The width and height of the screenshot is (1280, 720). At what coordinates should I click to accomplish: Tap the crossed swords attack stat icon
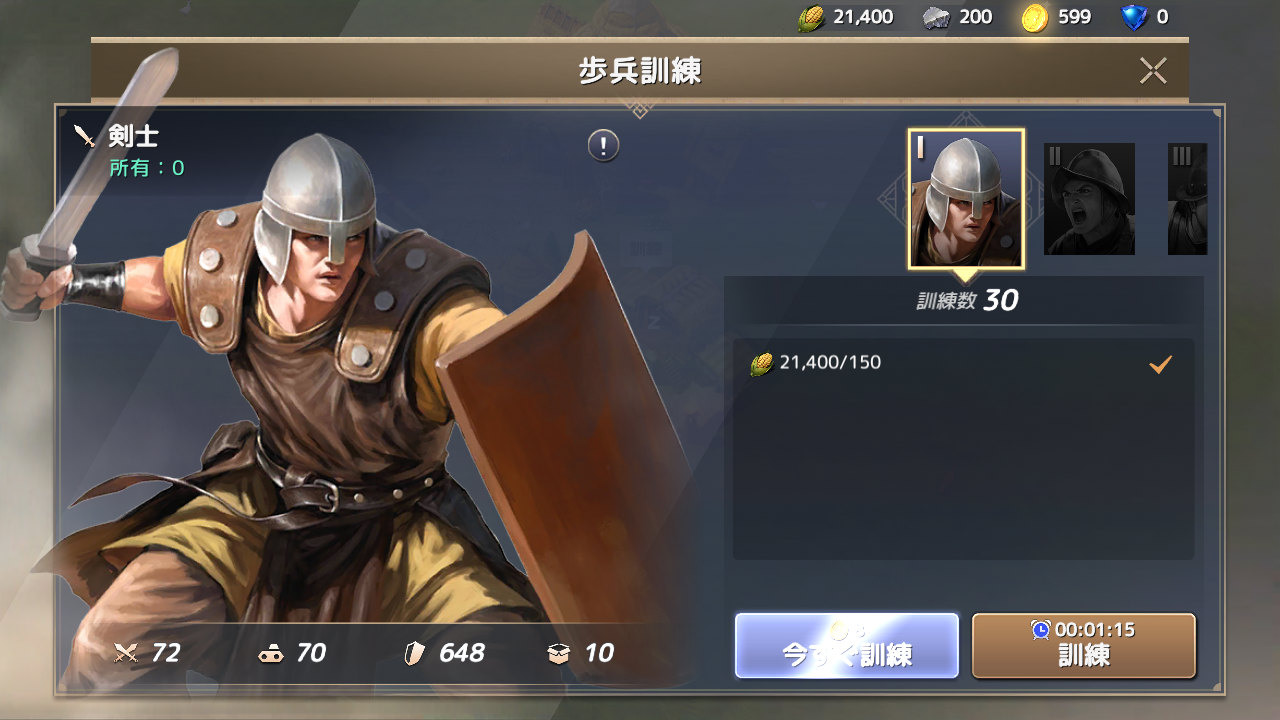[x=126, y=653]
